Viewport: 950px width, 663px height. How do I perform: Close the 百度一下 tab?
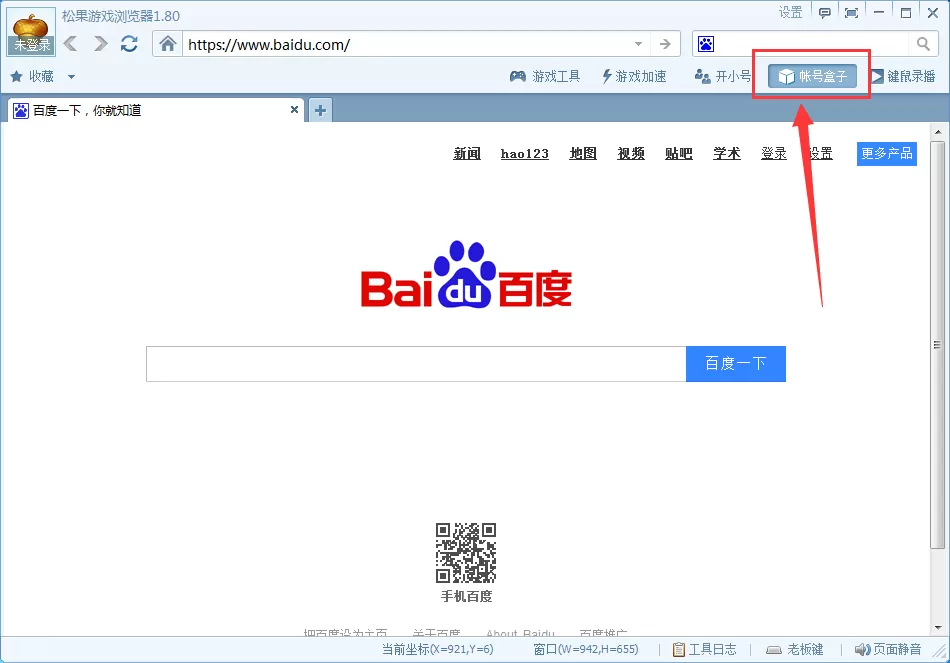point(294,110)
